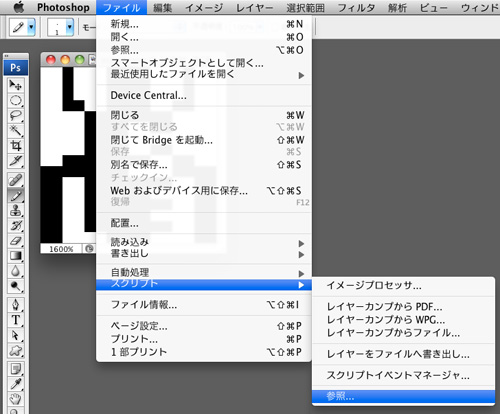Expand the 書き出し submenu
Image resolution: width=500 pixels, height=414 pixels.
tap(204, 254)
